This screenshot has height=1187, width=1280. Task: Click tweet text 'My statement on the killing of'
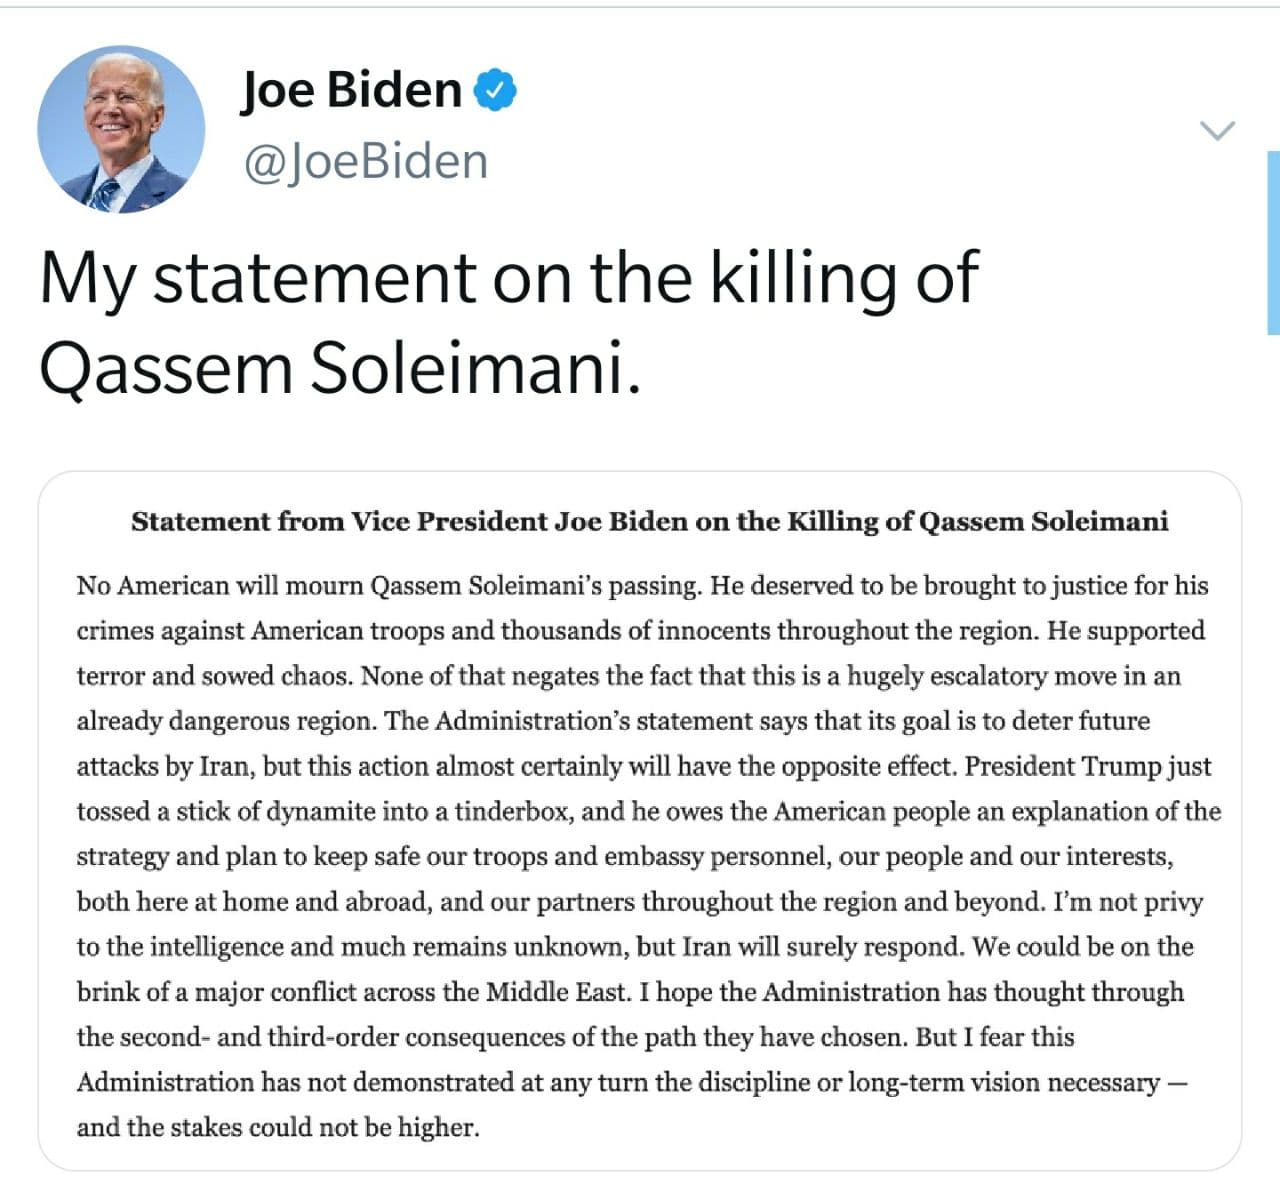coord(509,279)
